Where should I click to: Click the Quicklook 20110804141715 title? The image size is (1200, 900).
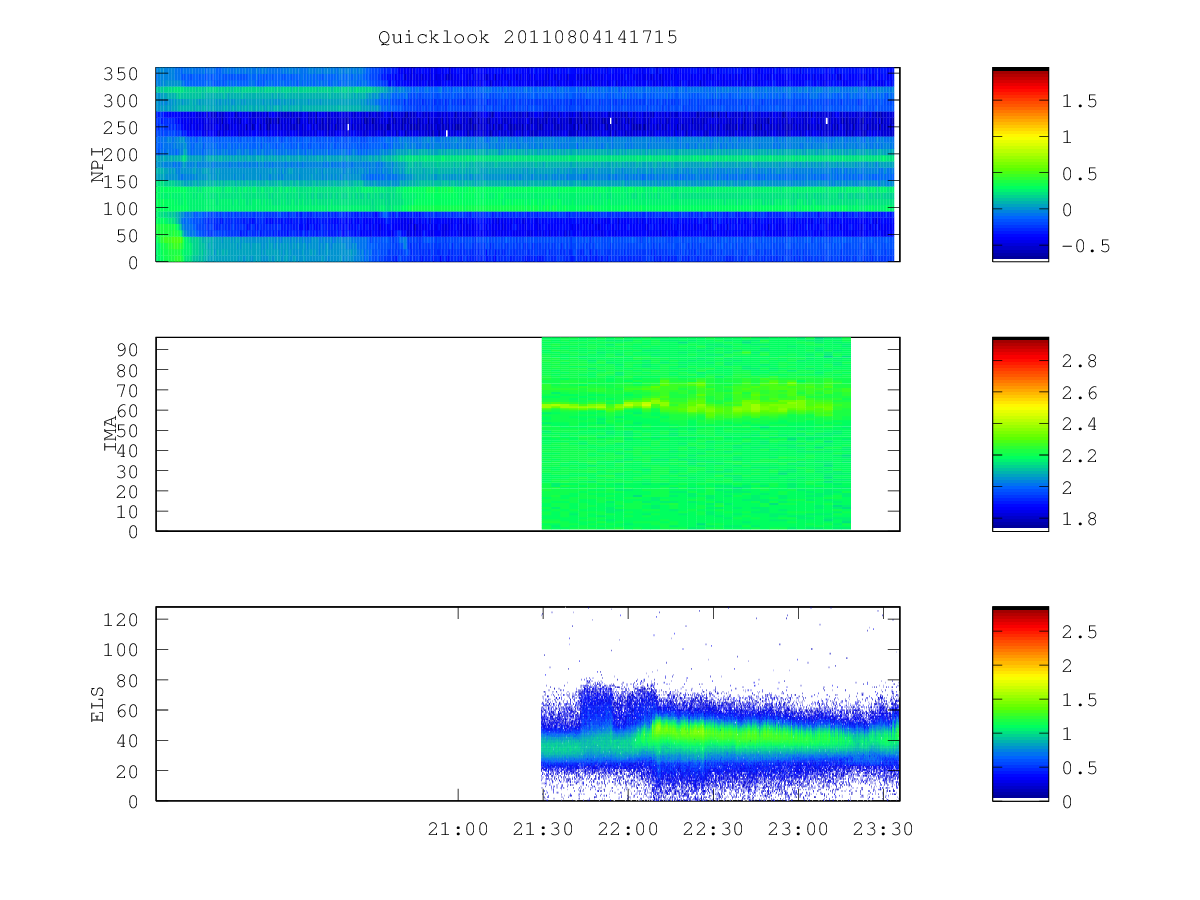click(x=528, y=37)
